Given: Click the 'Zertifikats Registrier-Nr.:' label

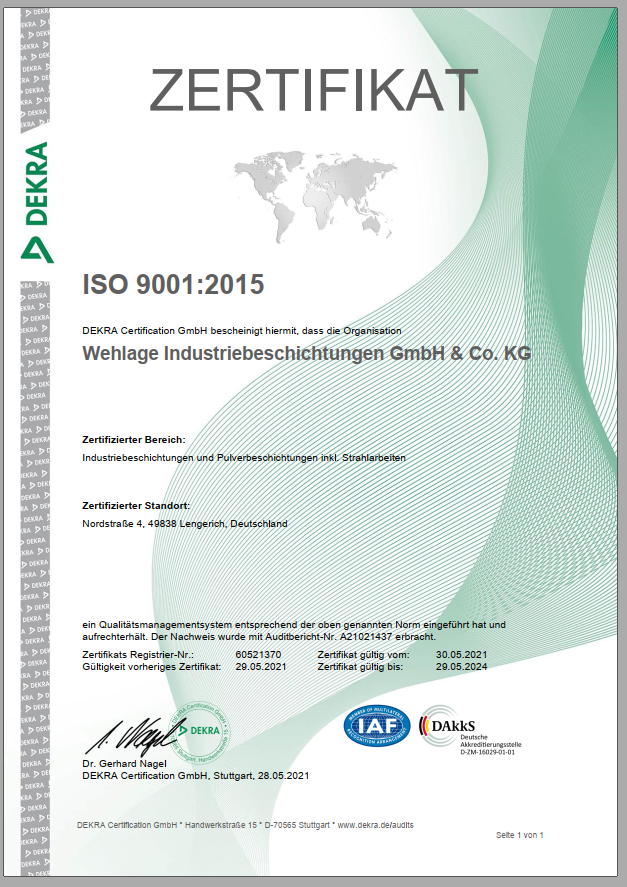Looking at the screenshot, I should pyautogui.click(x=138, y=655).
